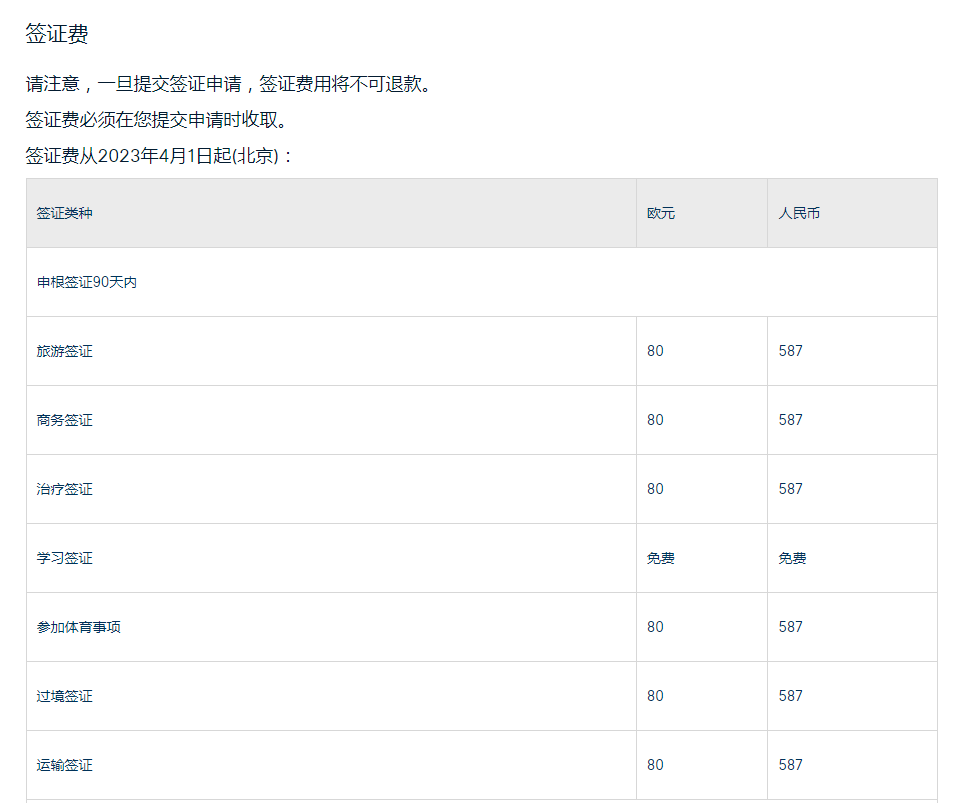The width and height of the screenshot is (963, 803).
Task: Select the 签证类种 column header
Action: [x=64, y=213]
